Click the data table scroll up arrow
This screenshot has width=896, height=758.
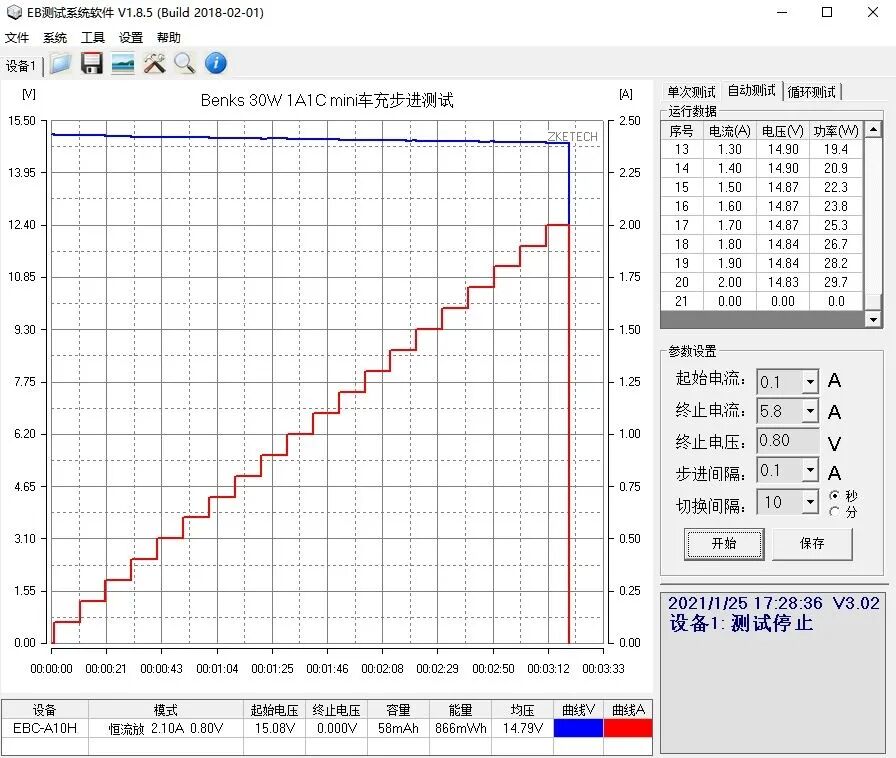pos(873,130)
